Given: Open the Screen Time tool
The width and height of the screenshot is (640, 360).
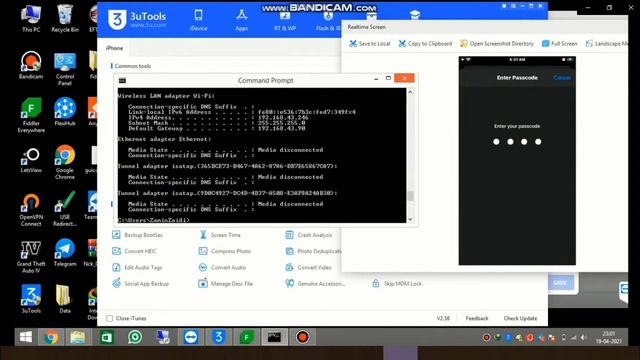Looking at the screenshot, I should 220,235.
